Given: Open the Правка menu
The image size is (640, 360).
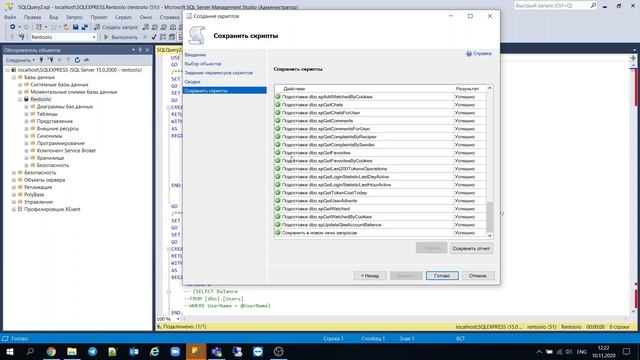Looking at the screenshot, I should [x=32, y=17].
